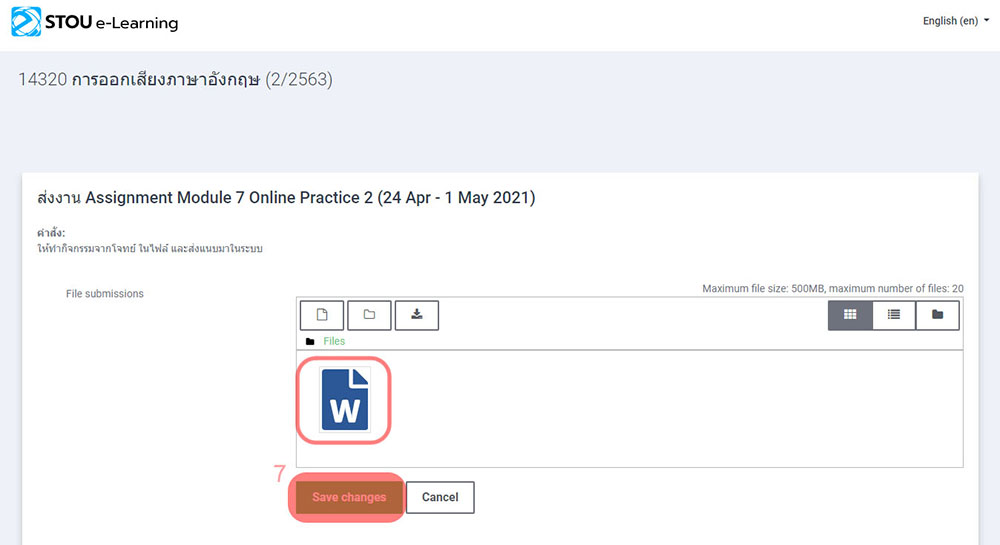Click the STOU e-Learning logo icon
This screenshot has width=1000, height=545.
[26, 21]
